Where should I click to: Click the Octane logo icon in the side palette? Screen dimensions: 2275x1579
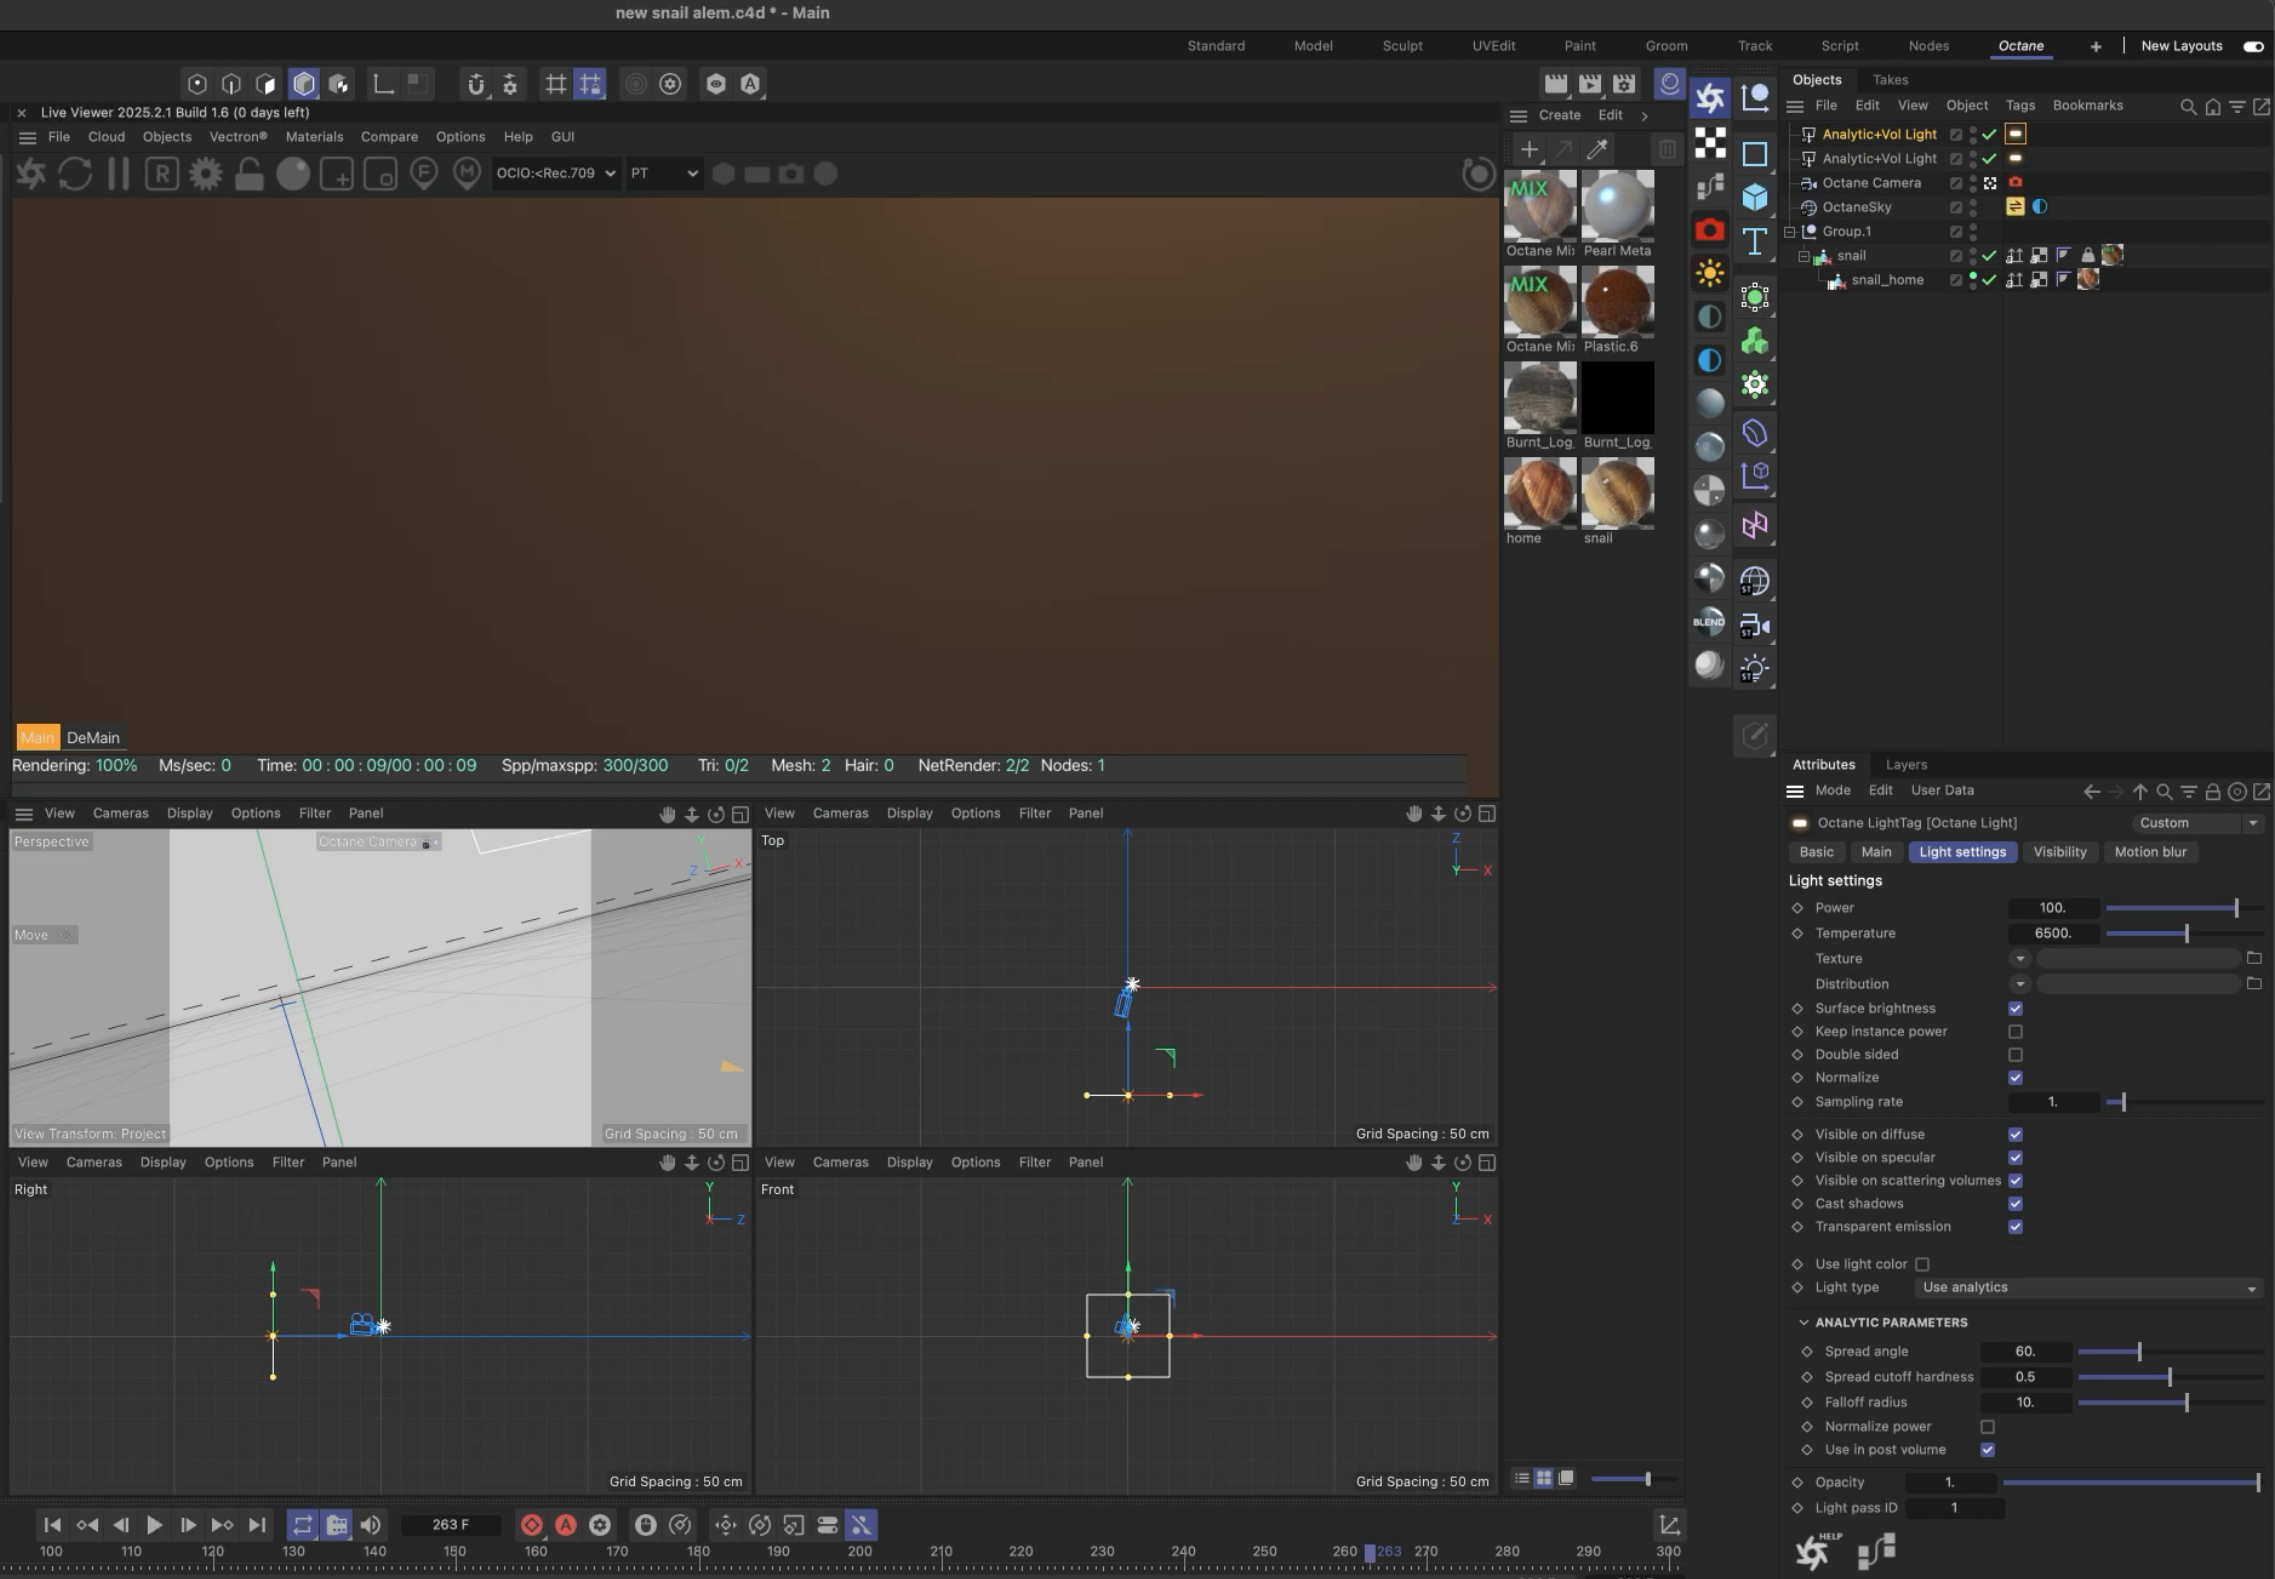coord(1709,97)
